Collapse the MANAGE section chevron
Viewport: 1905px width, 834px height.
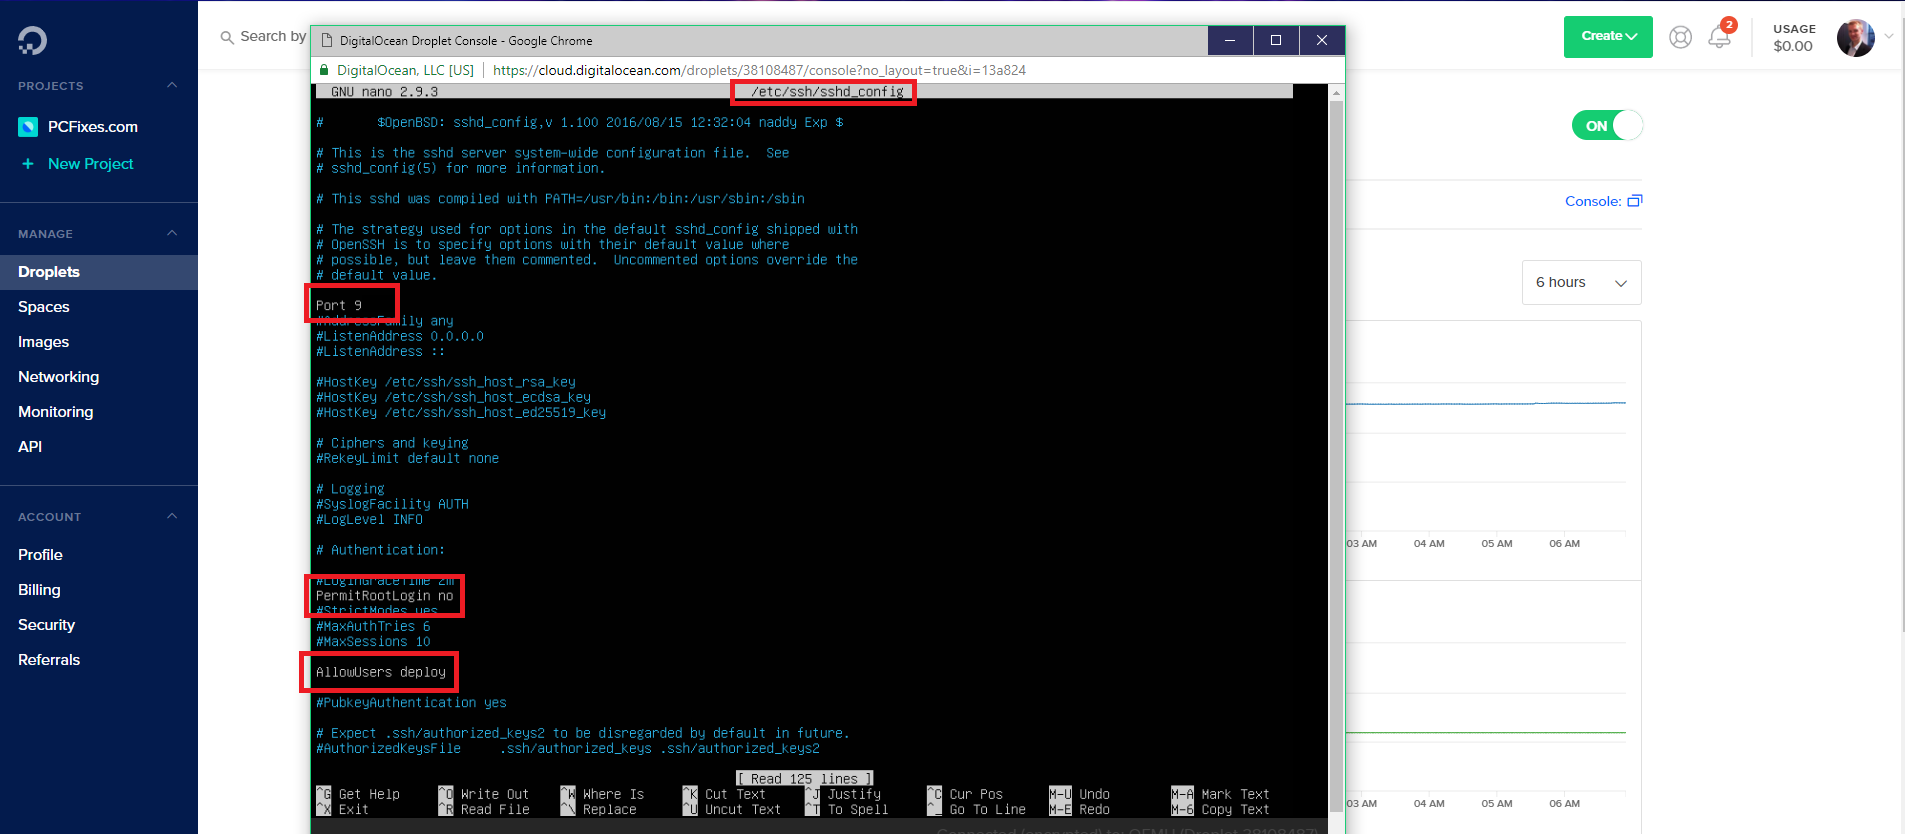172,233
